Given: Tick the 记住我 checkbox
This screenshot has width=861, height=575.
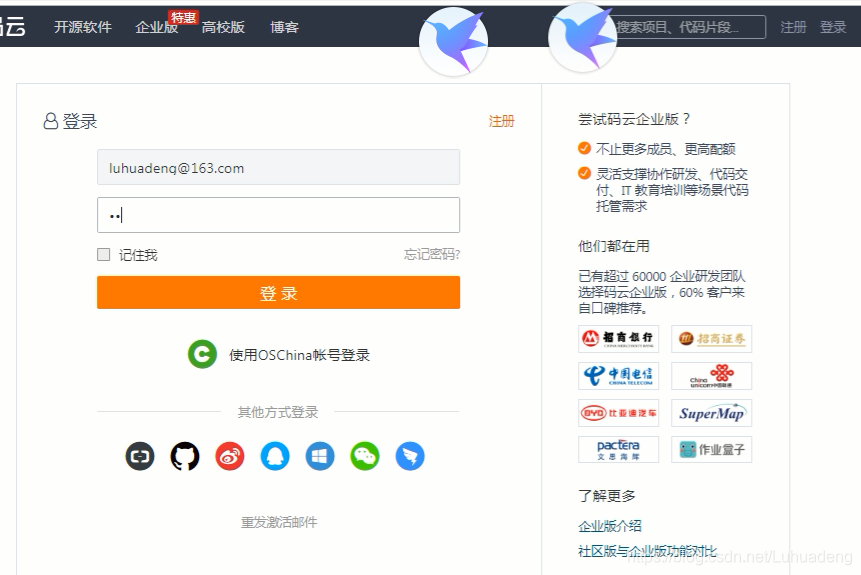Looking at the screenshot, I should pyautogui.click(x=103, y=254).
